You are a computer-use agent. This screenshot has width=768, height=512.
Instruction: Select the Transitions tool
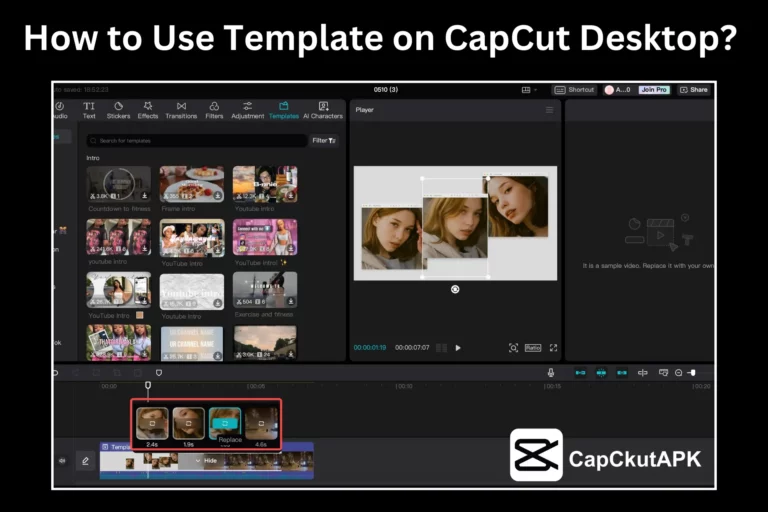tap(181, 110)
